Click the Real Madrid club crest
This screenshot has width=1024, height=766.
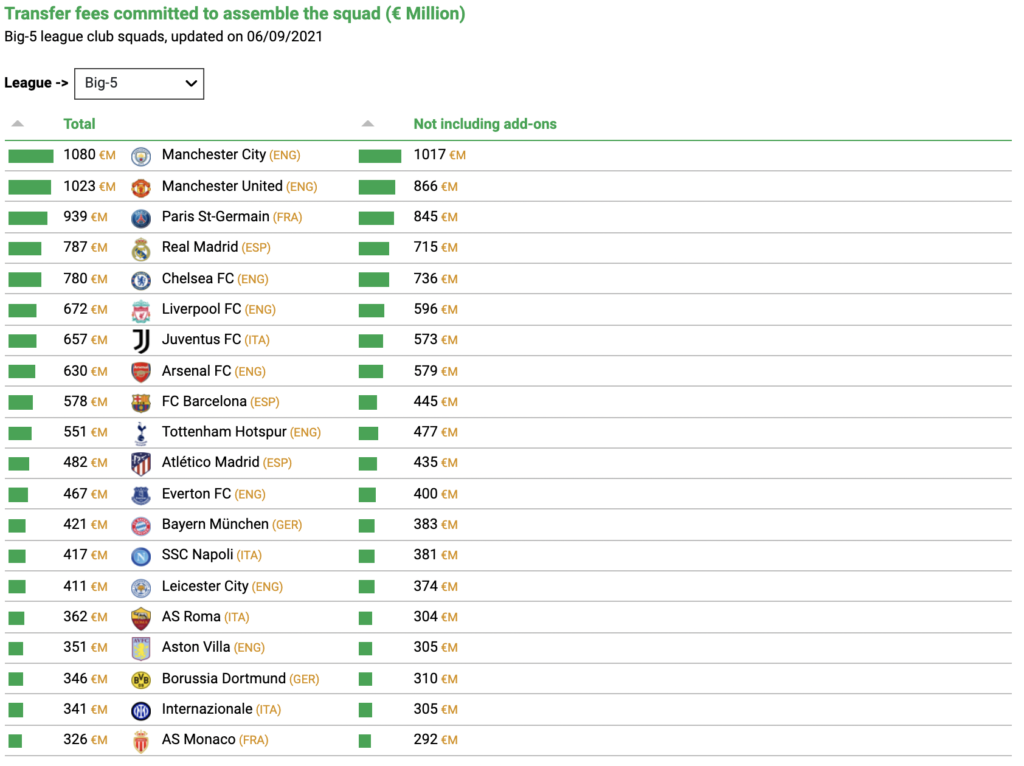click(141, 249)
